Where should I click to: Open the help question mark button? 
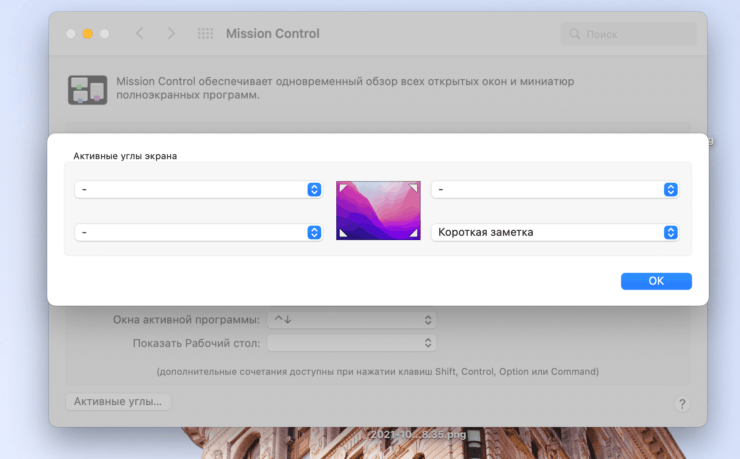click(x=681, y=404)
